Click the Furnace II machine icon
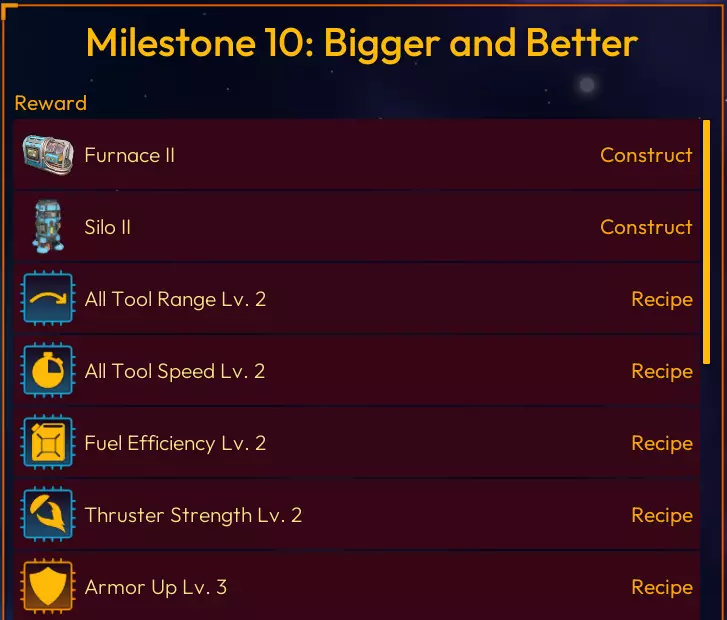The height and width of the screenshot is (620, 727). 47,155
